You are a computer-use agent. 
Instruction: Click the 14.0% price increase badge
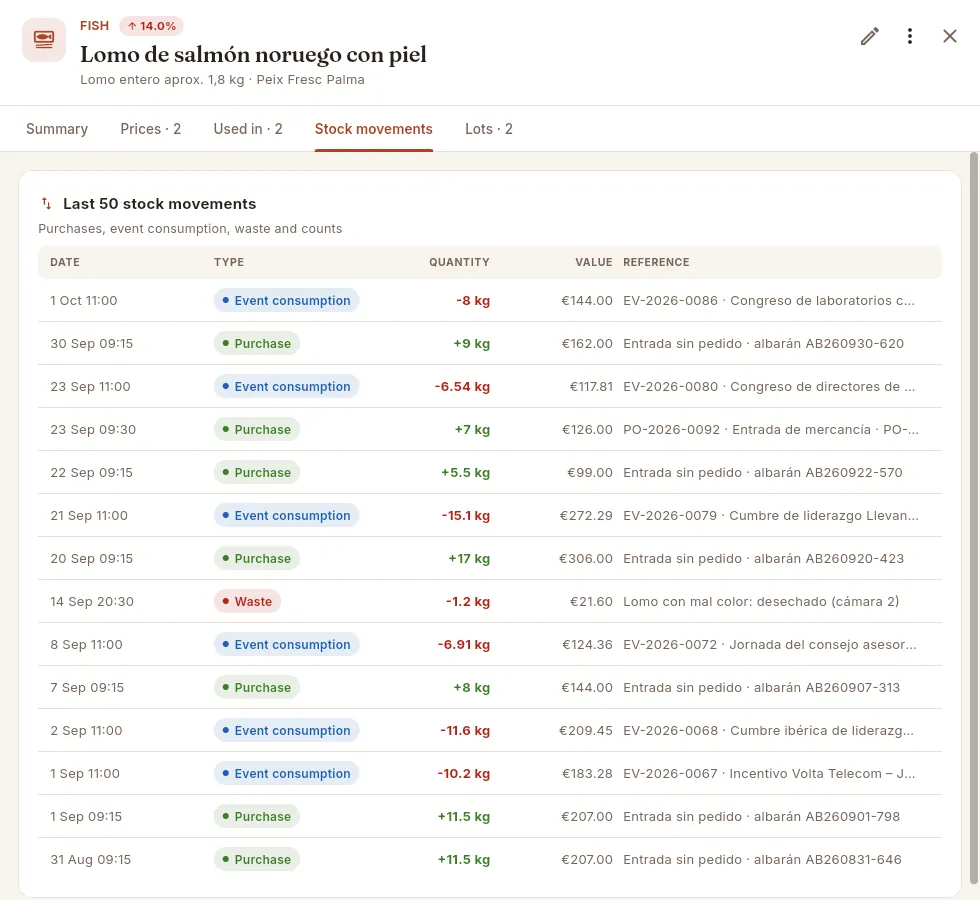pyautogui.click(x=151, y=26)
